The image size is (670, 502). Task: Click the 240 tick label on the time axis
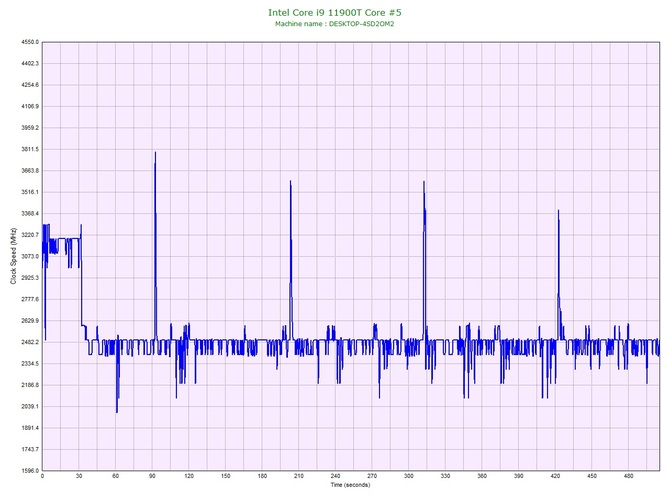[335, 476]
